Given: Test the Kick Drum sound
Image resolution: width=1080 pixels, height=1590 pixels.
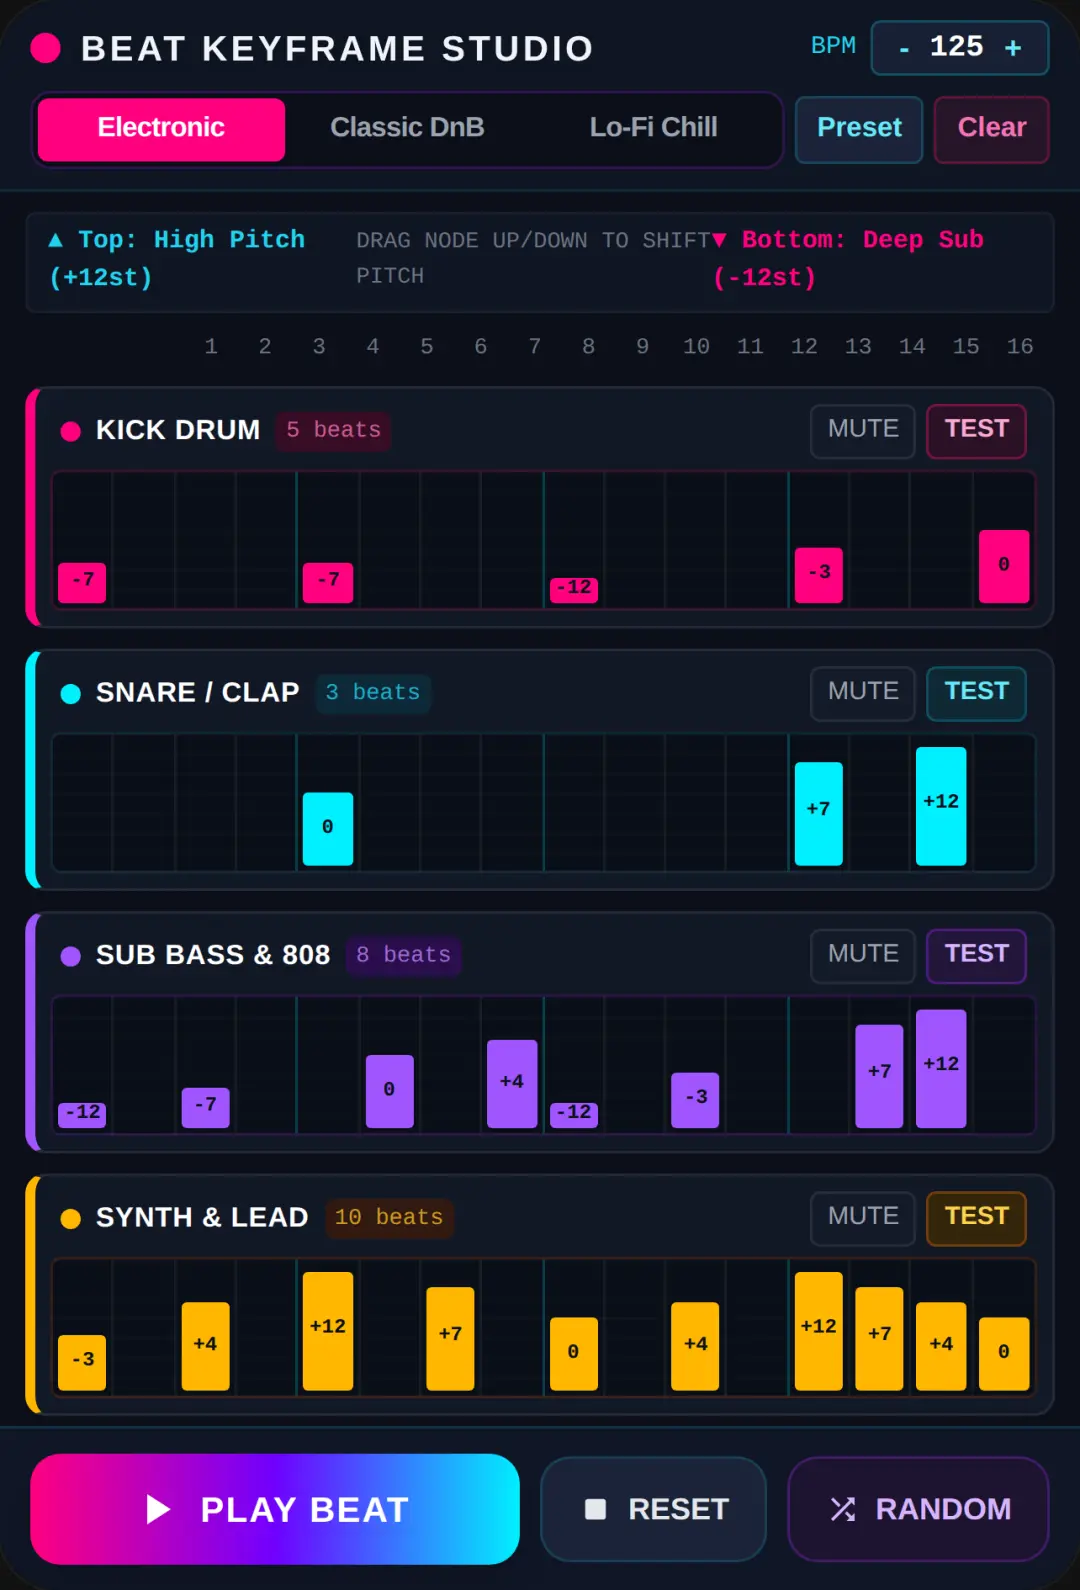Looking at the screenshot, I should pos(977,431).
